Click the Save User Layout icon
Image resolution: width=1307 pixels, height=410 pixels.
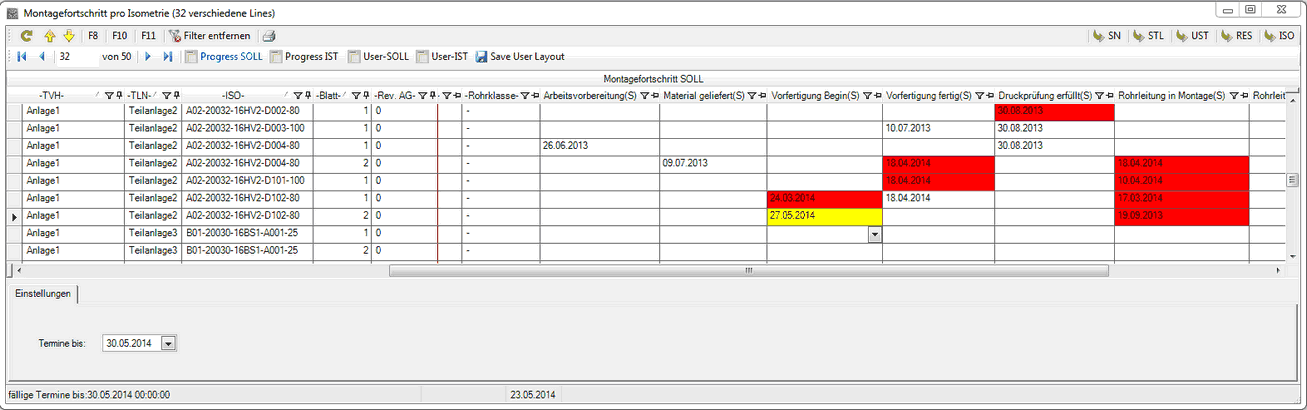481,57
